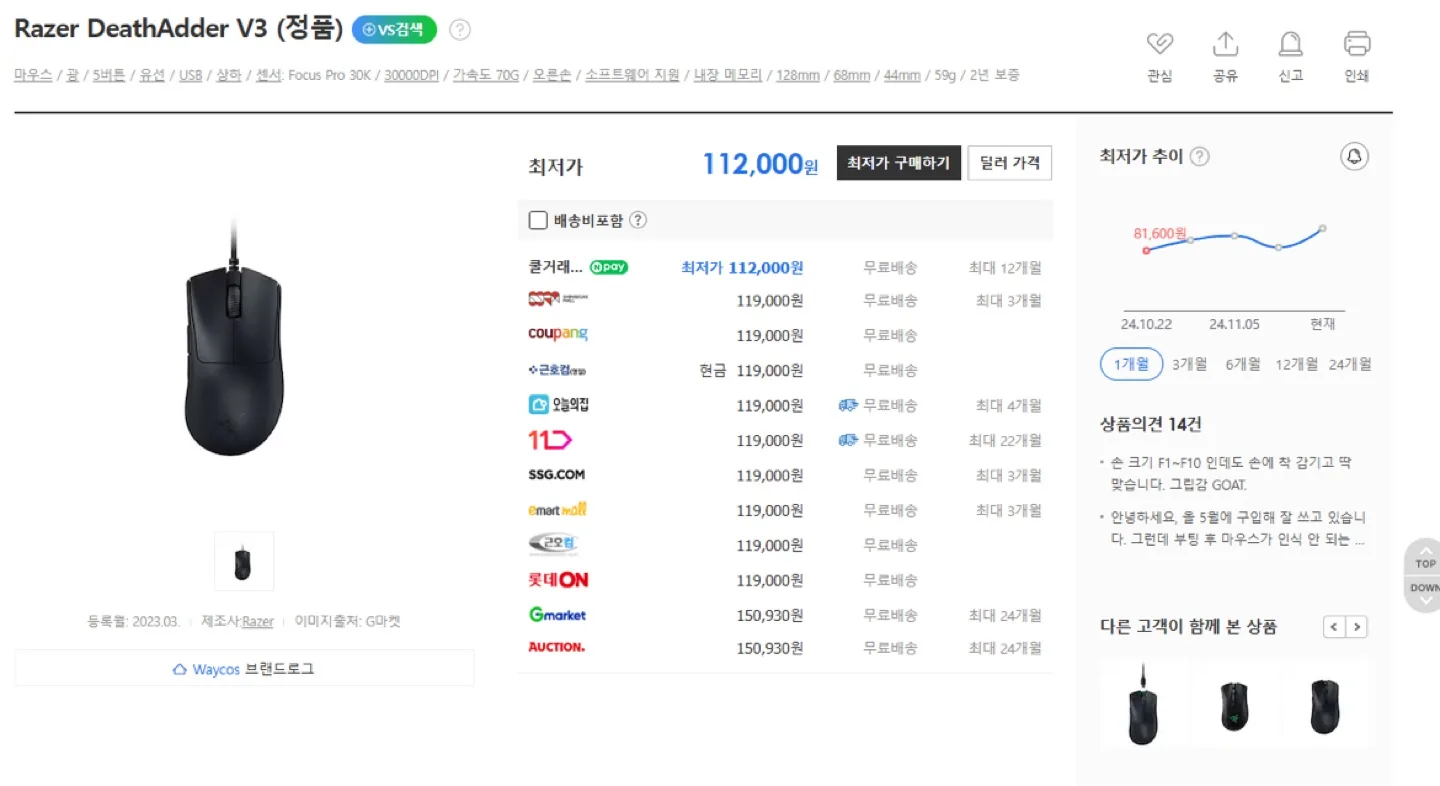Click the help icon next to VS검색
Viewport: 1440px width, 786px height.
(460, 30)
